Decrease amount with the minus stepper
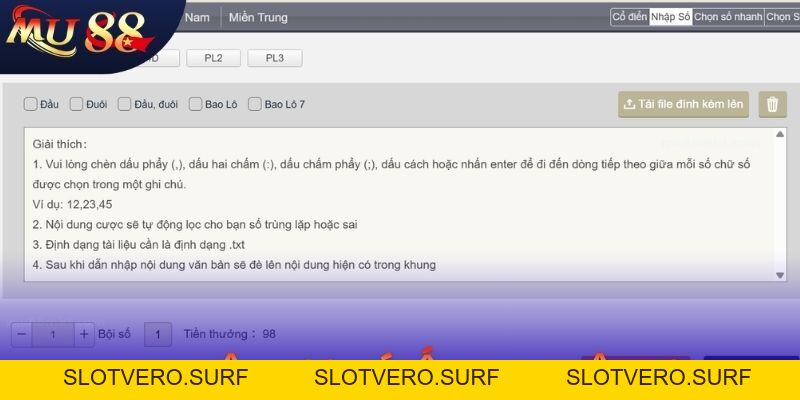This screenshot has height=400, width=800. point(21,335)
